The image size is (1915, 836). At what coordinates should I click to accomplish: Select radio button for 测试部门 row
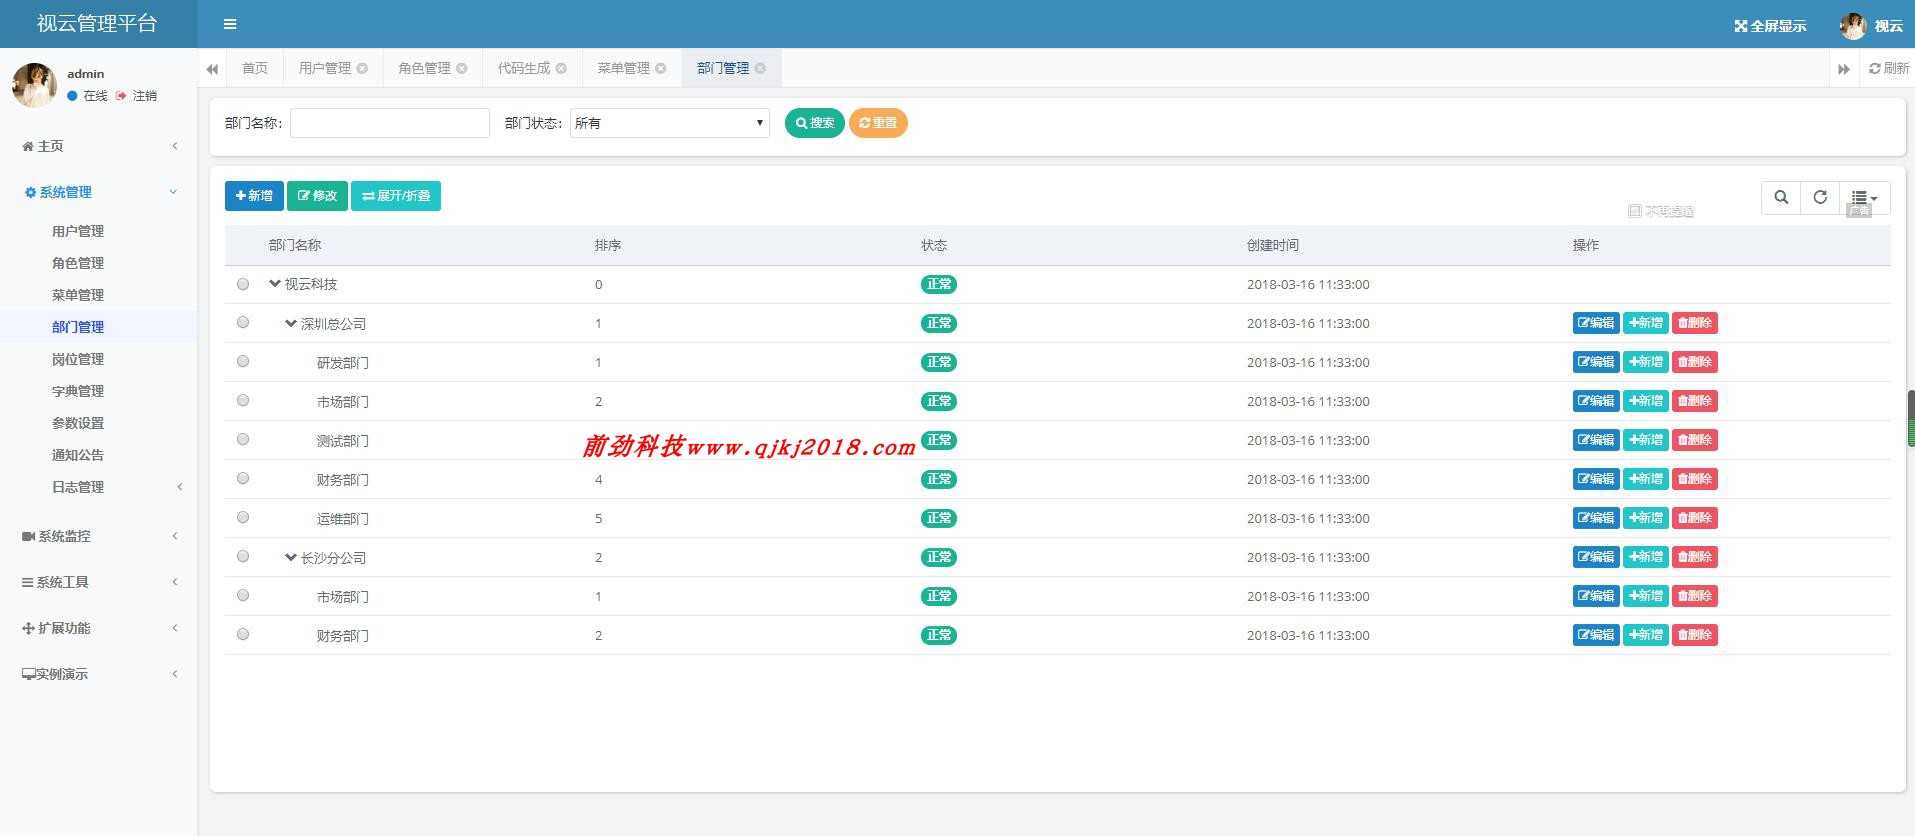(x=243, y=439)
